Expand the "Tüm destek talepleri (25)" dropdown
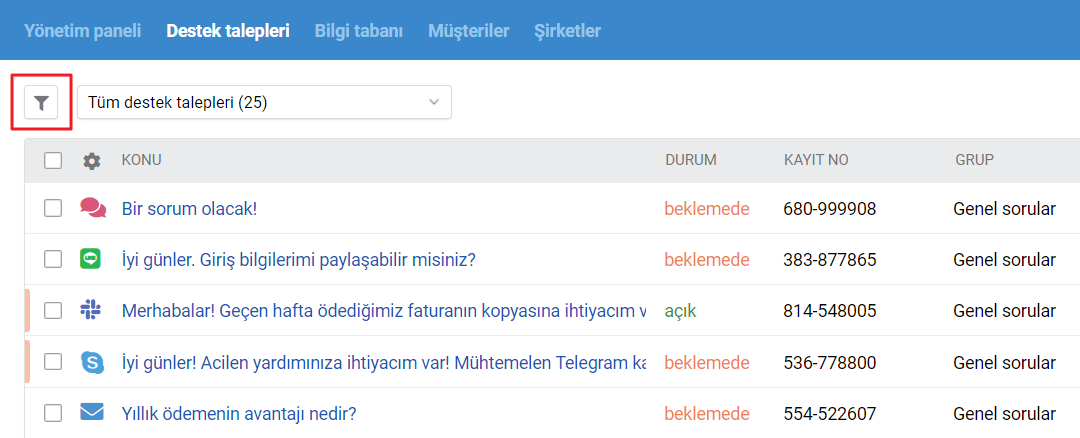Screen dimensions: 1080x438 click(264, 102)
